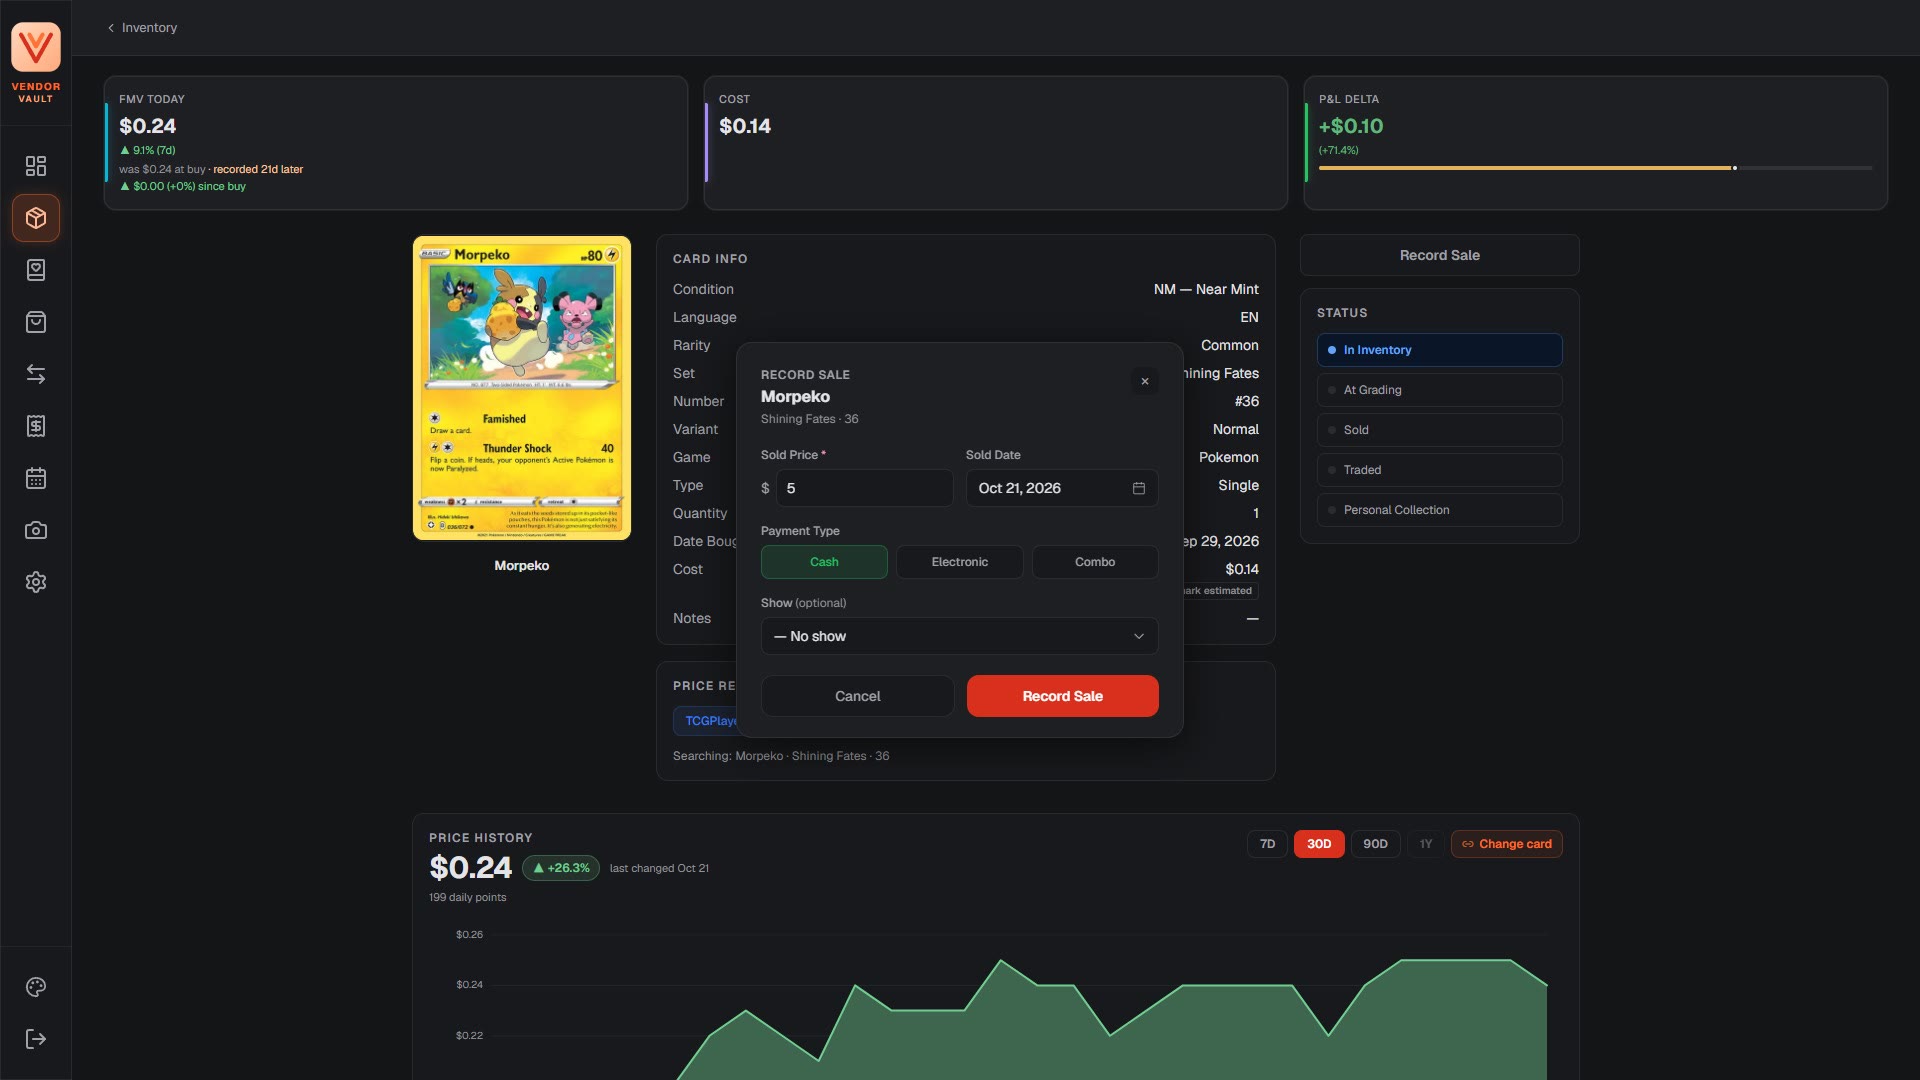Image resolution: width=1920 pixels, height=1080 pixels.
Task: Open the receipt dollar icon in sidebar
Action: click(x=36, y=426)
